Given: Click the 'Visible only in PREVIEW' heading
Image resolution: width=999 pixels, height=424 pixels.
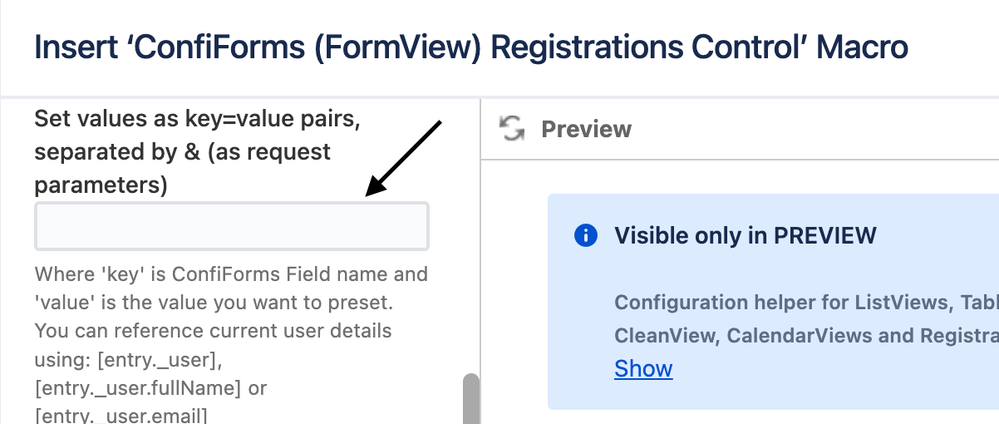Looking at the screenshot, I should pyautogui.click(x=745, y=236).
